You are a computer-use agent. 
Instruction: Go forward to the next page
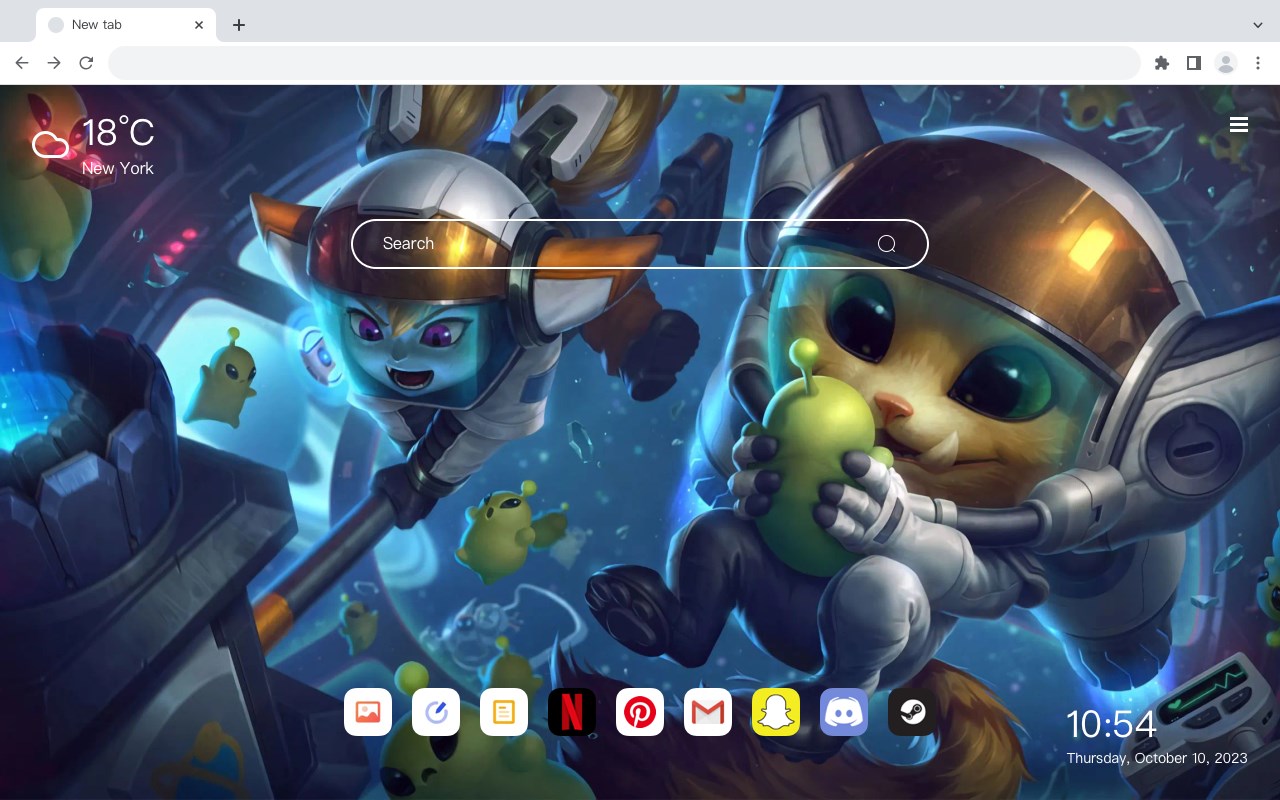54,63
